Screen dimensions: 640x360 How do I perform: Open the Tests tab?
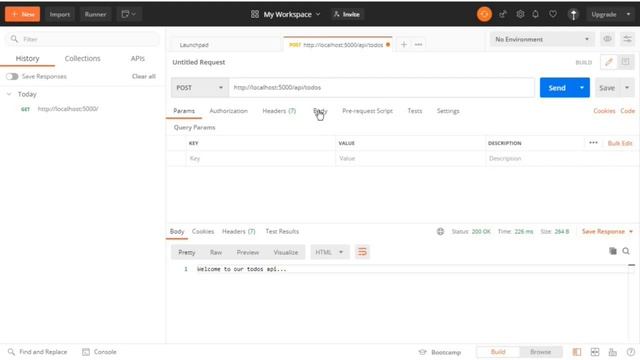point(415,111)
